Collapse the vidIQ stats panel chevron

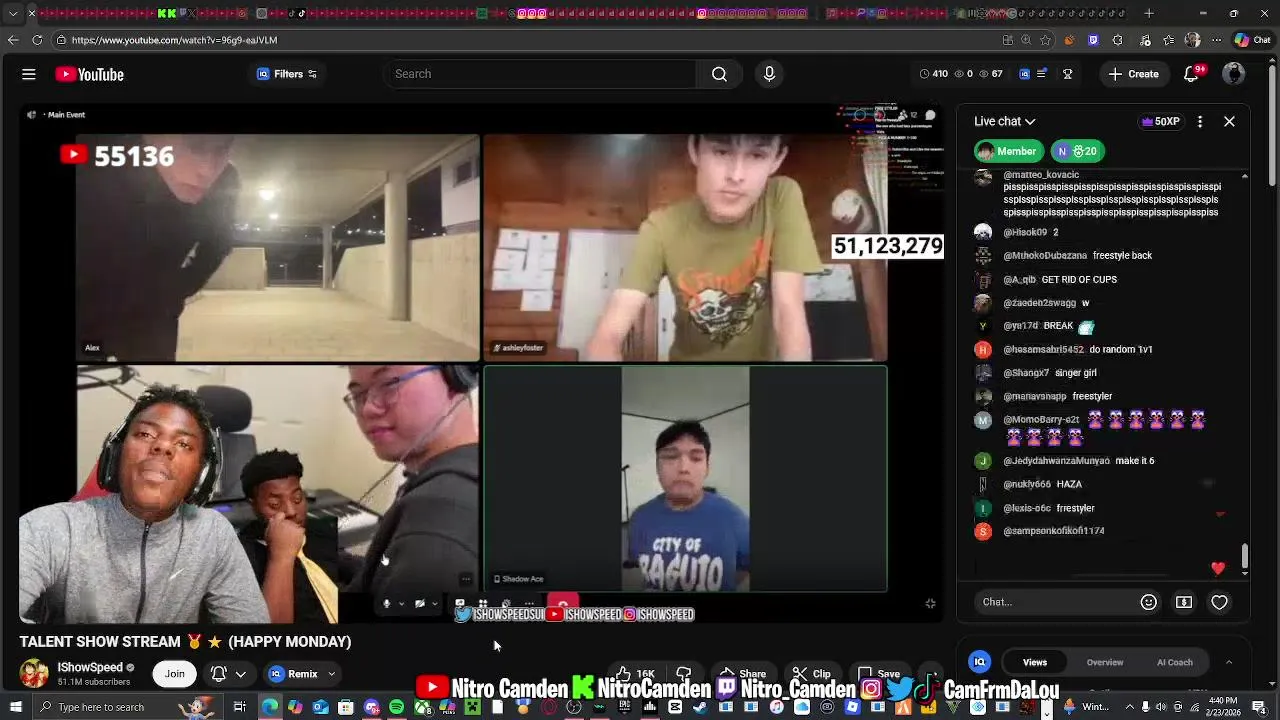(1229, 662)
